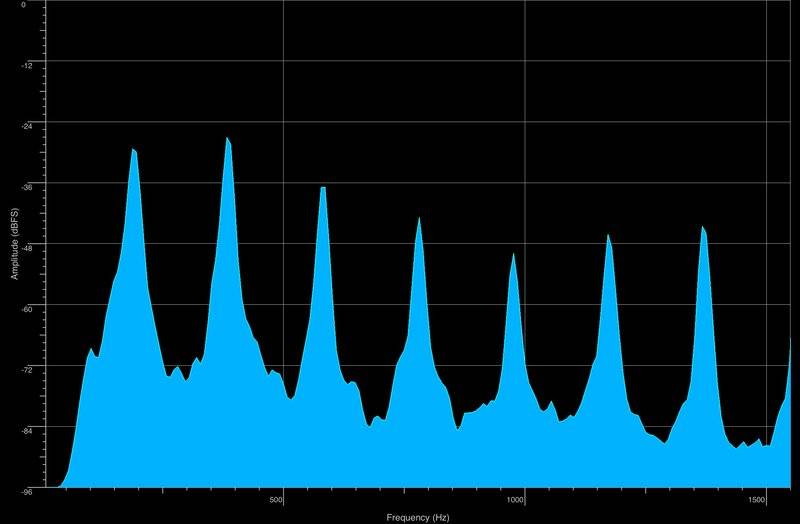The height and width of the screenshot is (524, 800).
Task: Click the 1500 Hz tick label
Action: (x=758, y=500)
